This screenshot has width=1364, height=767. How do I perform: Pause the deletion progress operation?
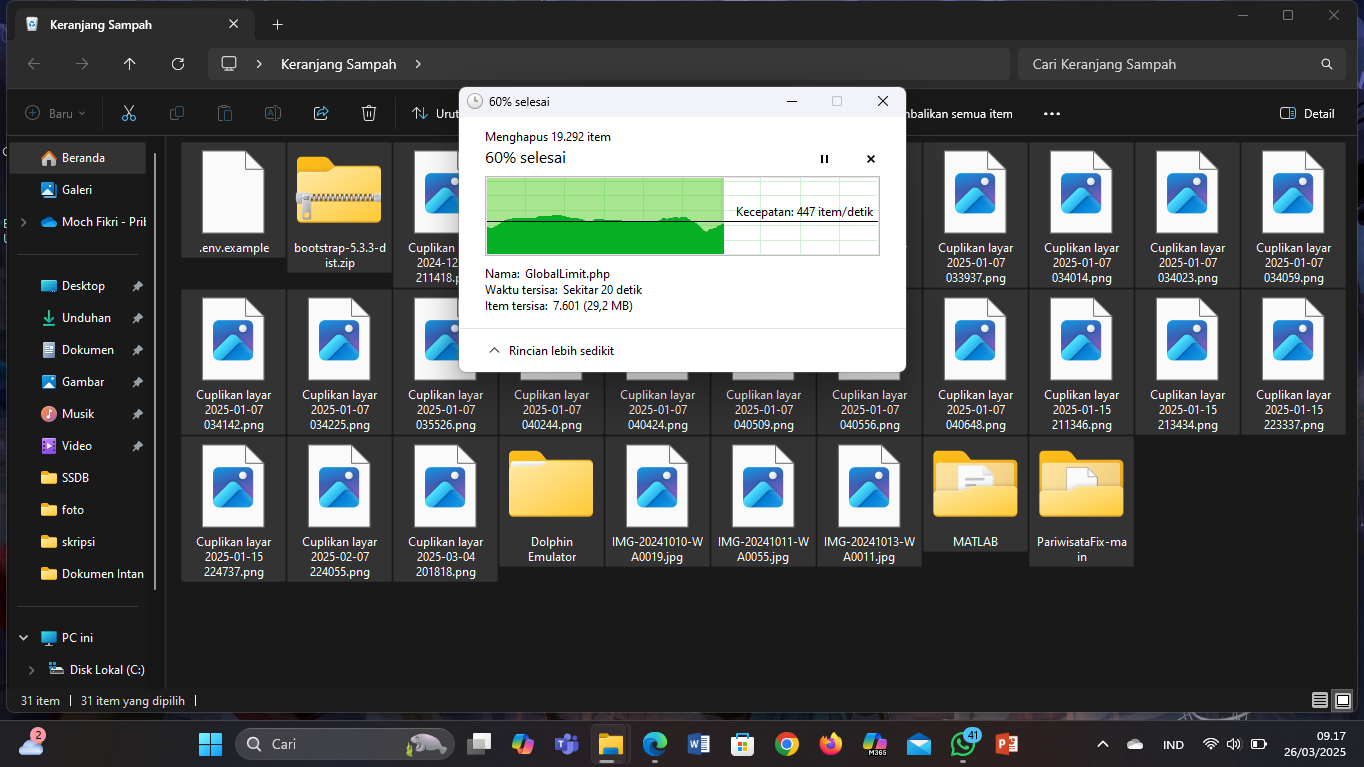pos(824,159)
